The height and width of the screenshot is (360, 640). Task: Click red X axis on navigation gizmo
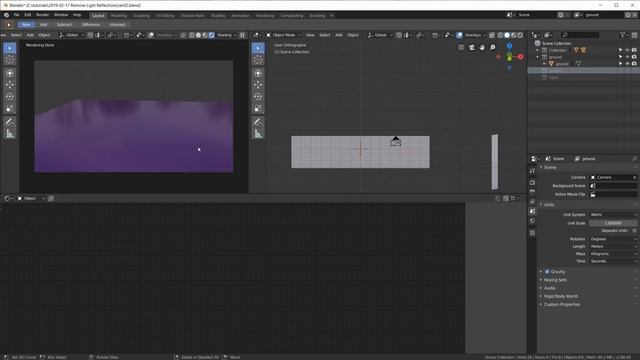click(520, 57)
